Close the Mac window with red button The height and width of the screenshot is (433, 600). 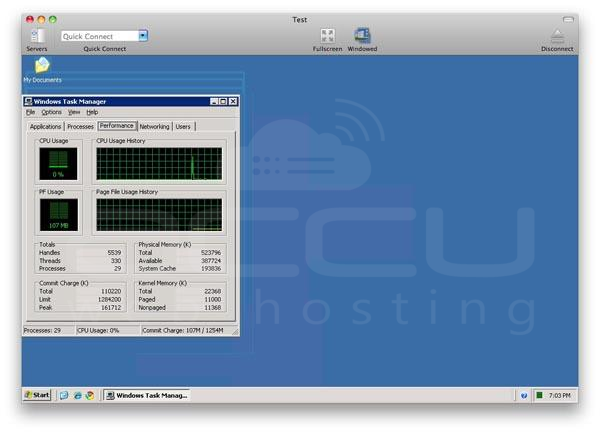(29, 19)
